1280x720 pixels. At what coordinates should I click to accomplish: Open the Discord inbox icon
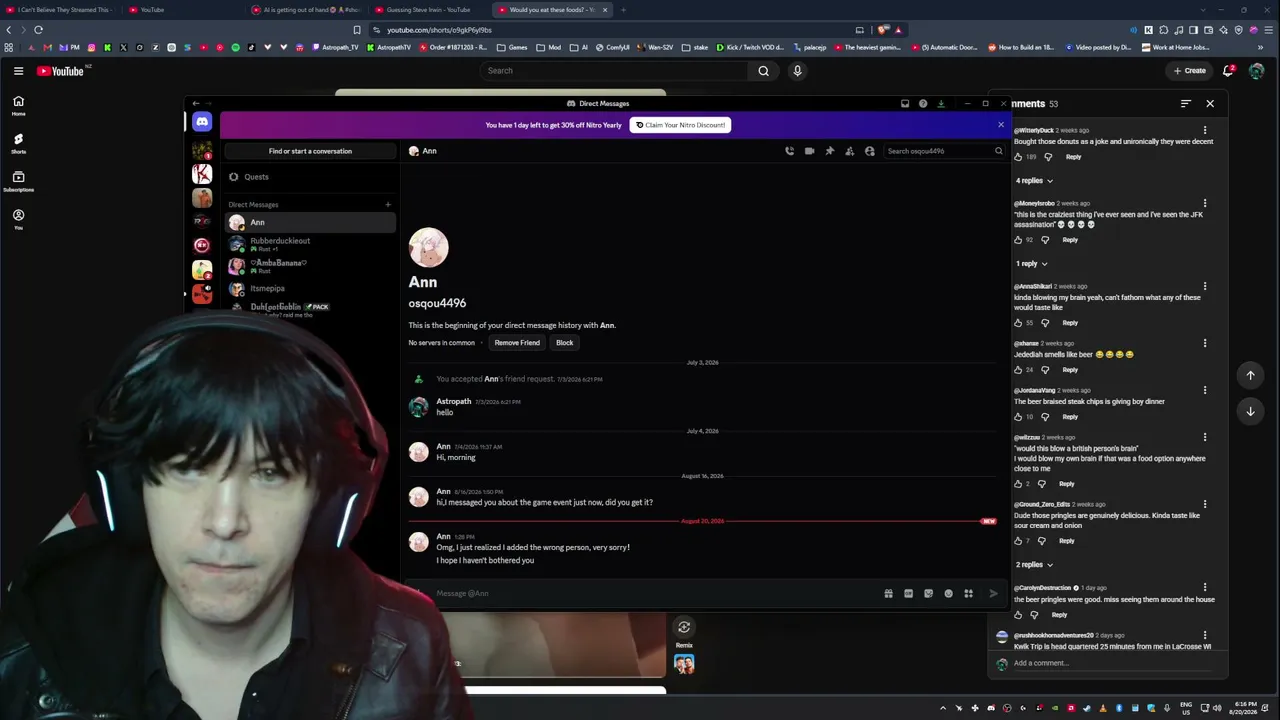[905, 103]
